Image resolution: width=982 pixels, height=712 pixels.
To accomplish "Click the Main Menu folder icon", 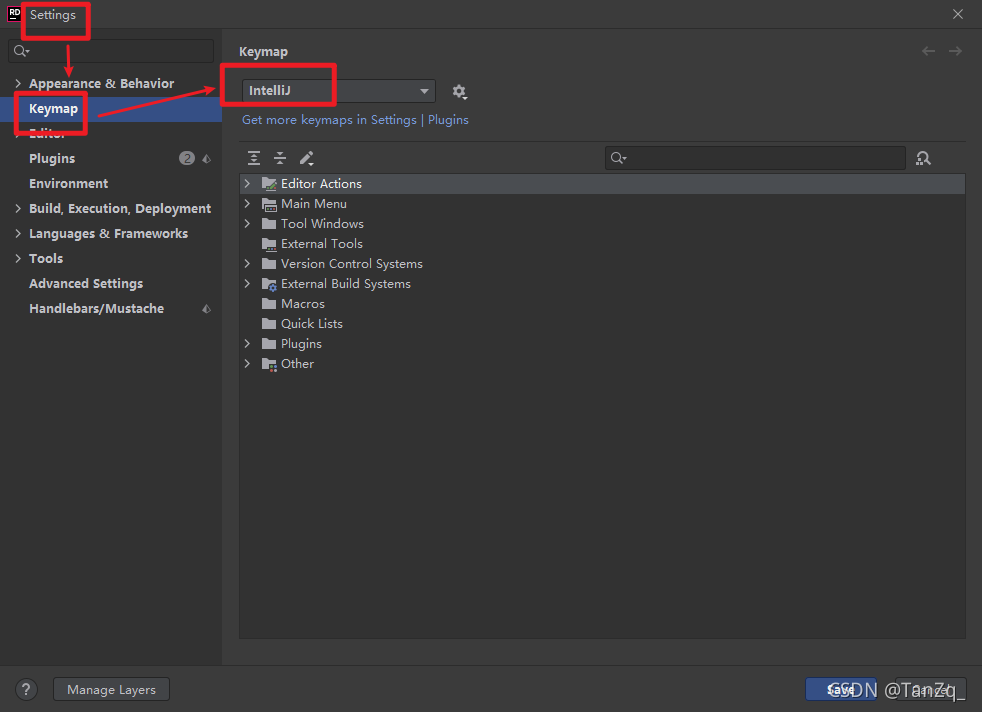I will point(269,204).
